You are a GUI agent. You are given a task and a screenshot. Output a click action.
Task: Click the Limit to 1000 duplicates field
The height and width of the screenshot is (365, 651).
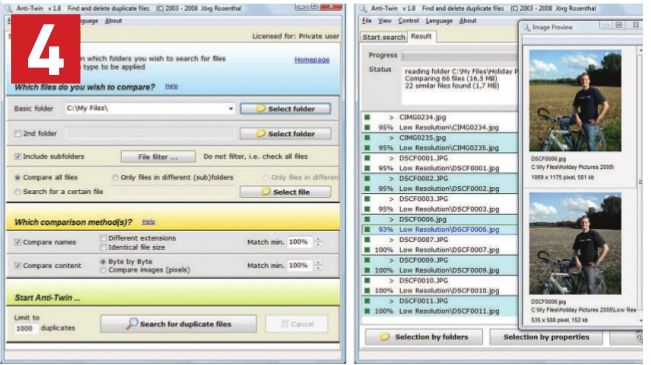tap(26, 328)
